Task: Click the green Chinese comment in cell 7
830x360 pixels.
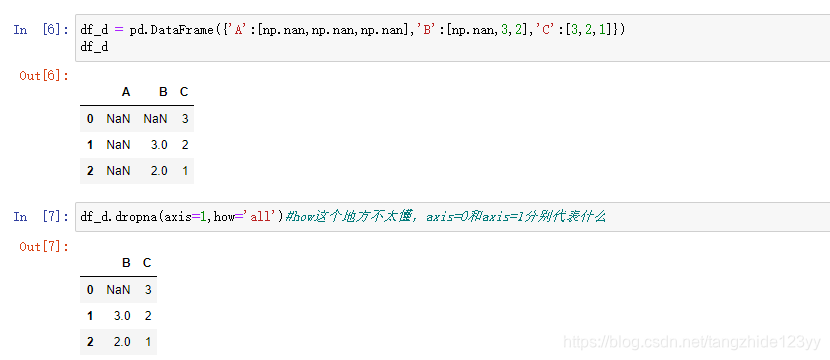Action: pyautogui.click(x=445, y=217)
